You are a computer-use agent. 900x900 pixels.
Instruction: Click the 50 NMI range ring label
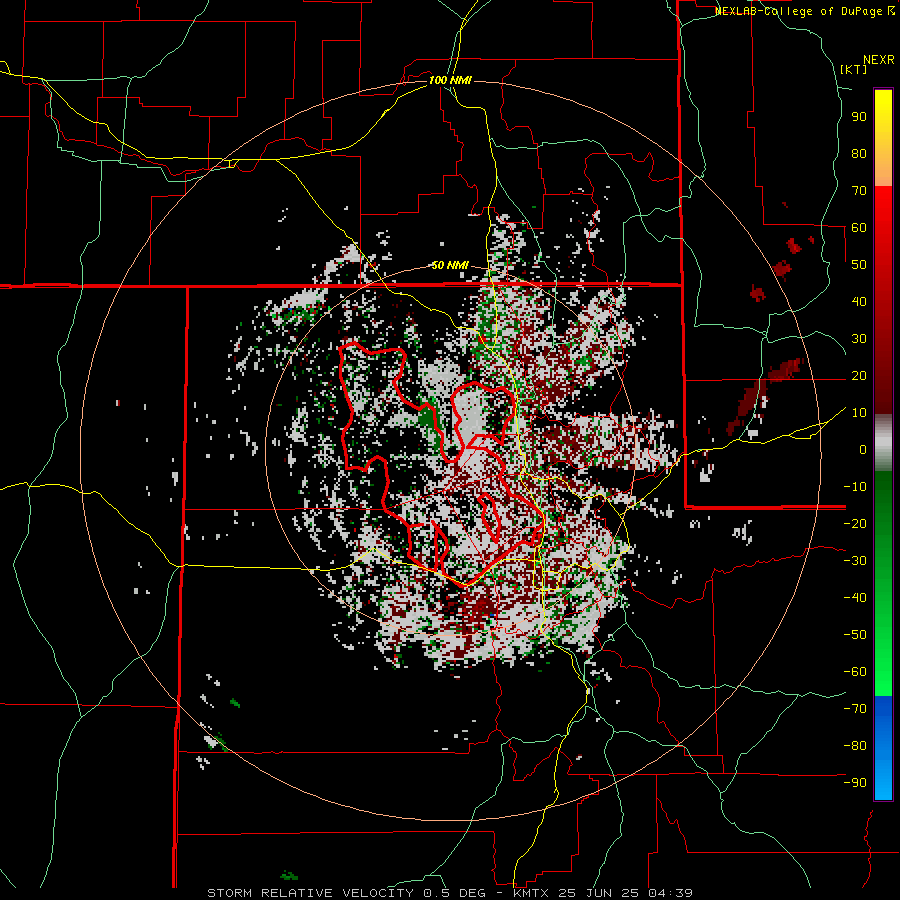(450, 265)
